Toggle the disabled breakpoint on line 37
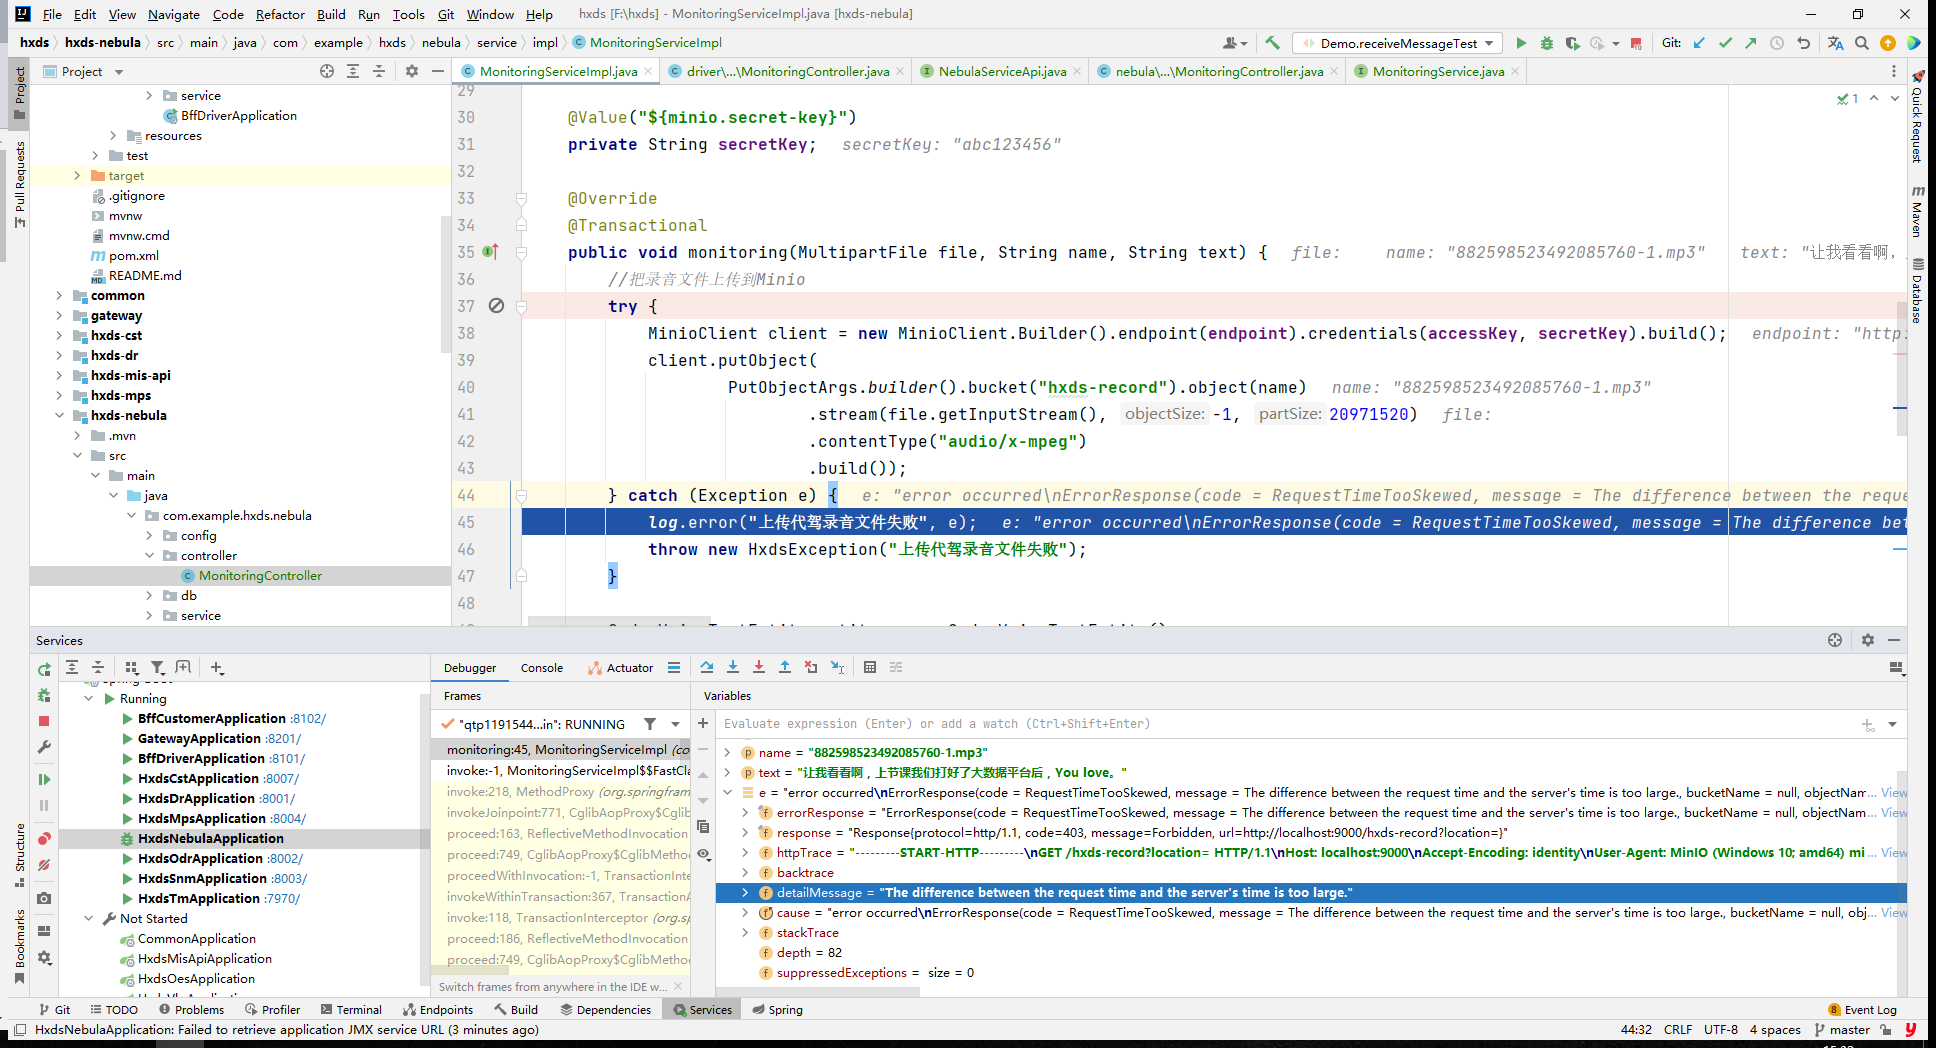 496,306
